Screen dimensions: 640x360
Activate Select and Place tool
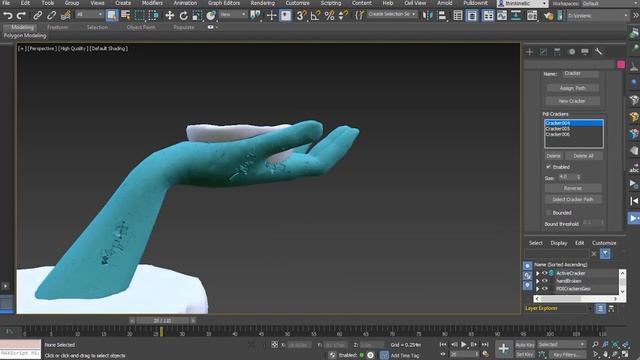211,16
